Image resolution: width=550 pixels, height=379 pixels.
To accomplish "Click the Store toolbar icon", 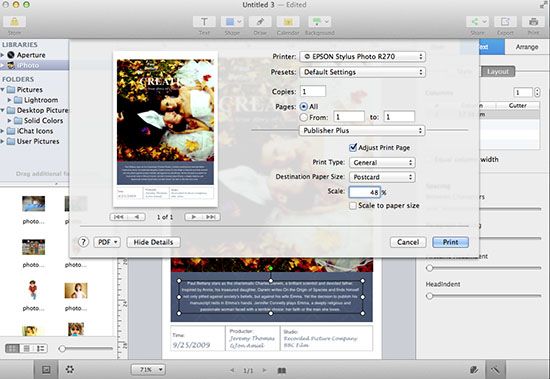I will click(x=14, y=22).
